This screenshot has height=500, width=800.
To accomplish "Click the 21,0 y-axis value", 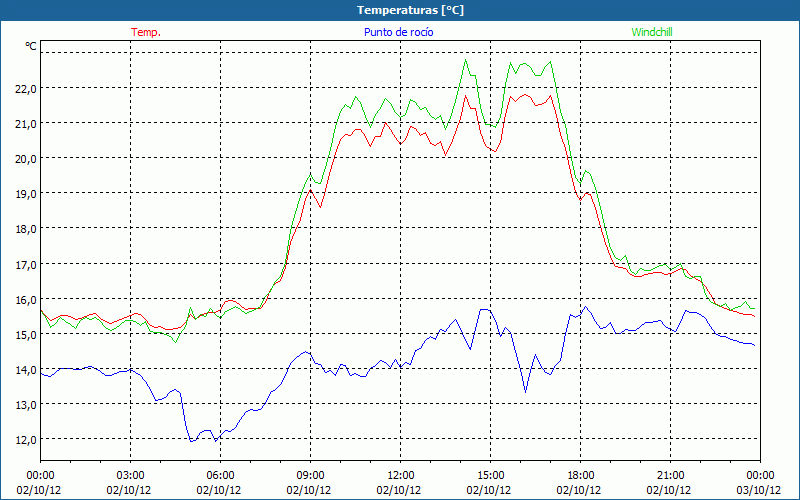I will 26,123.
